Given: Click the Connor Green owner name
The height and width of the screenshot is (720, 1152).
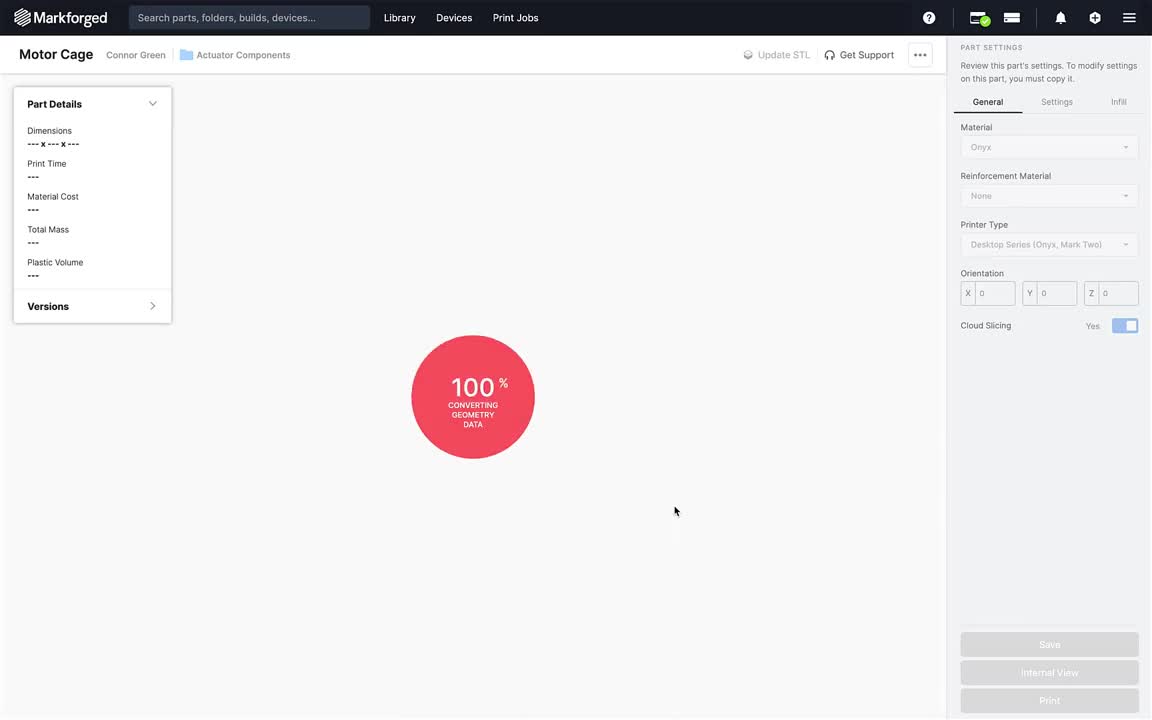Looking at the screenshot, I should [136, 55].
